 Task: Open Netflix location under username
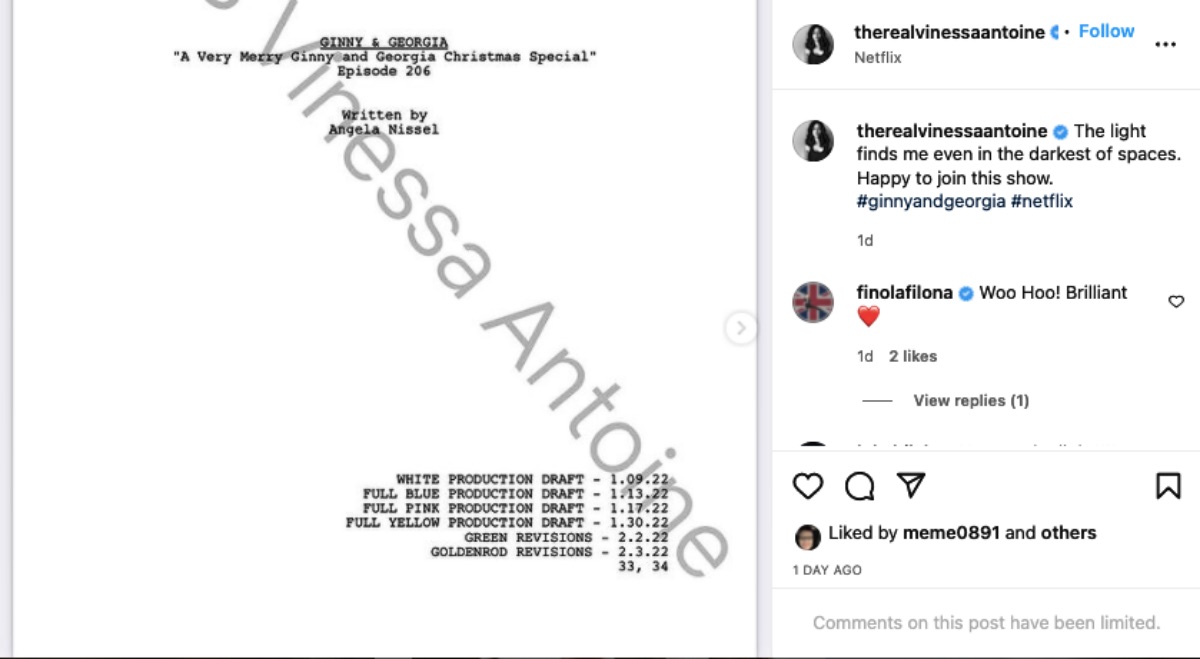tap(878, 58)
